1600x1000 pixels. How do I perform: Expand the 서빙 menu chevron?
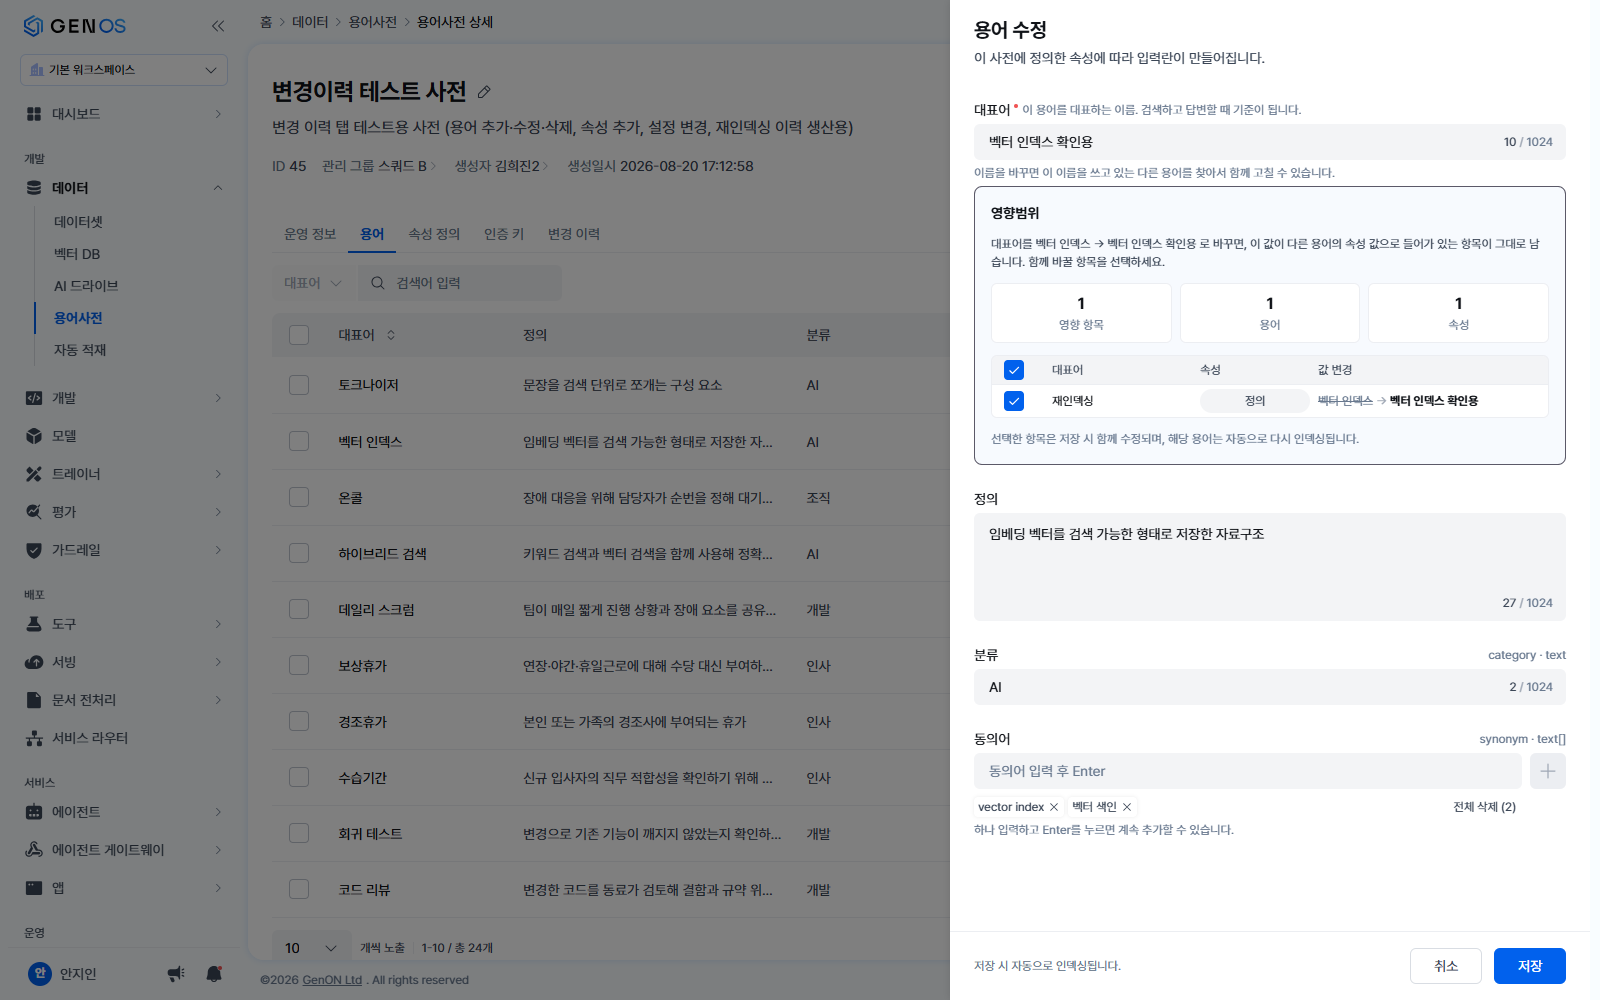(218, 662)
